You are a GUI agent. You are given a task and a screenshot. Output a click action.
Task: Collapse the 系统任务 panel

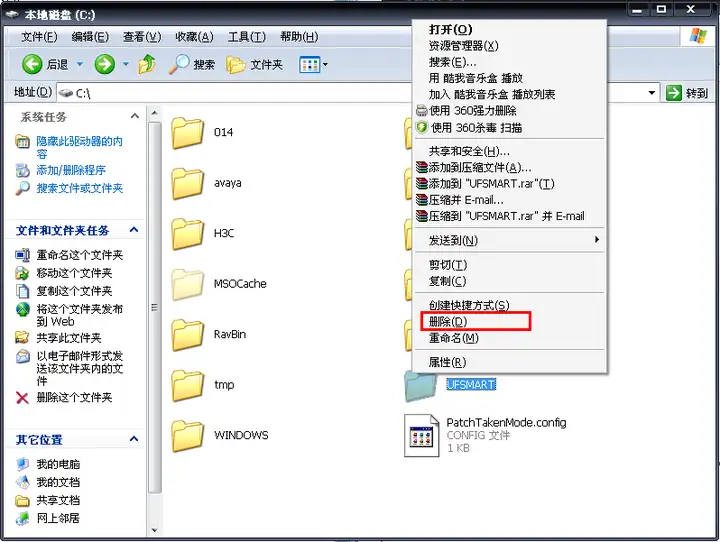pyautogui.click(x=135, y=116)
